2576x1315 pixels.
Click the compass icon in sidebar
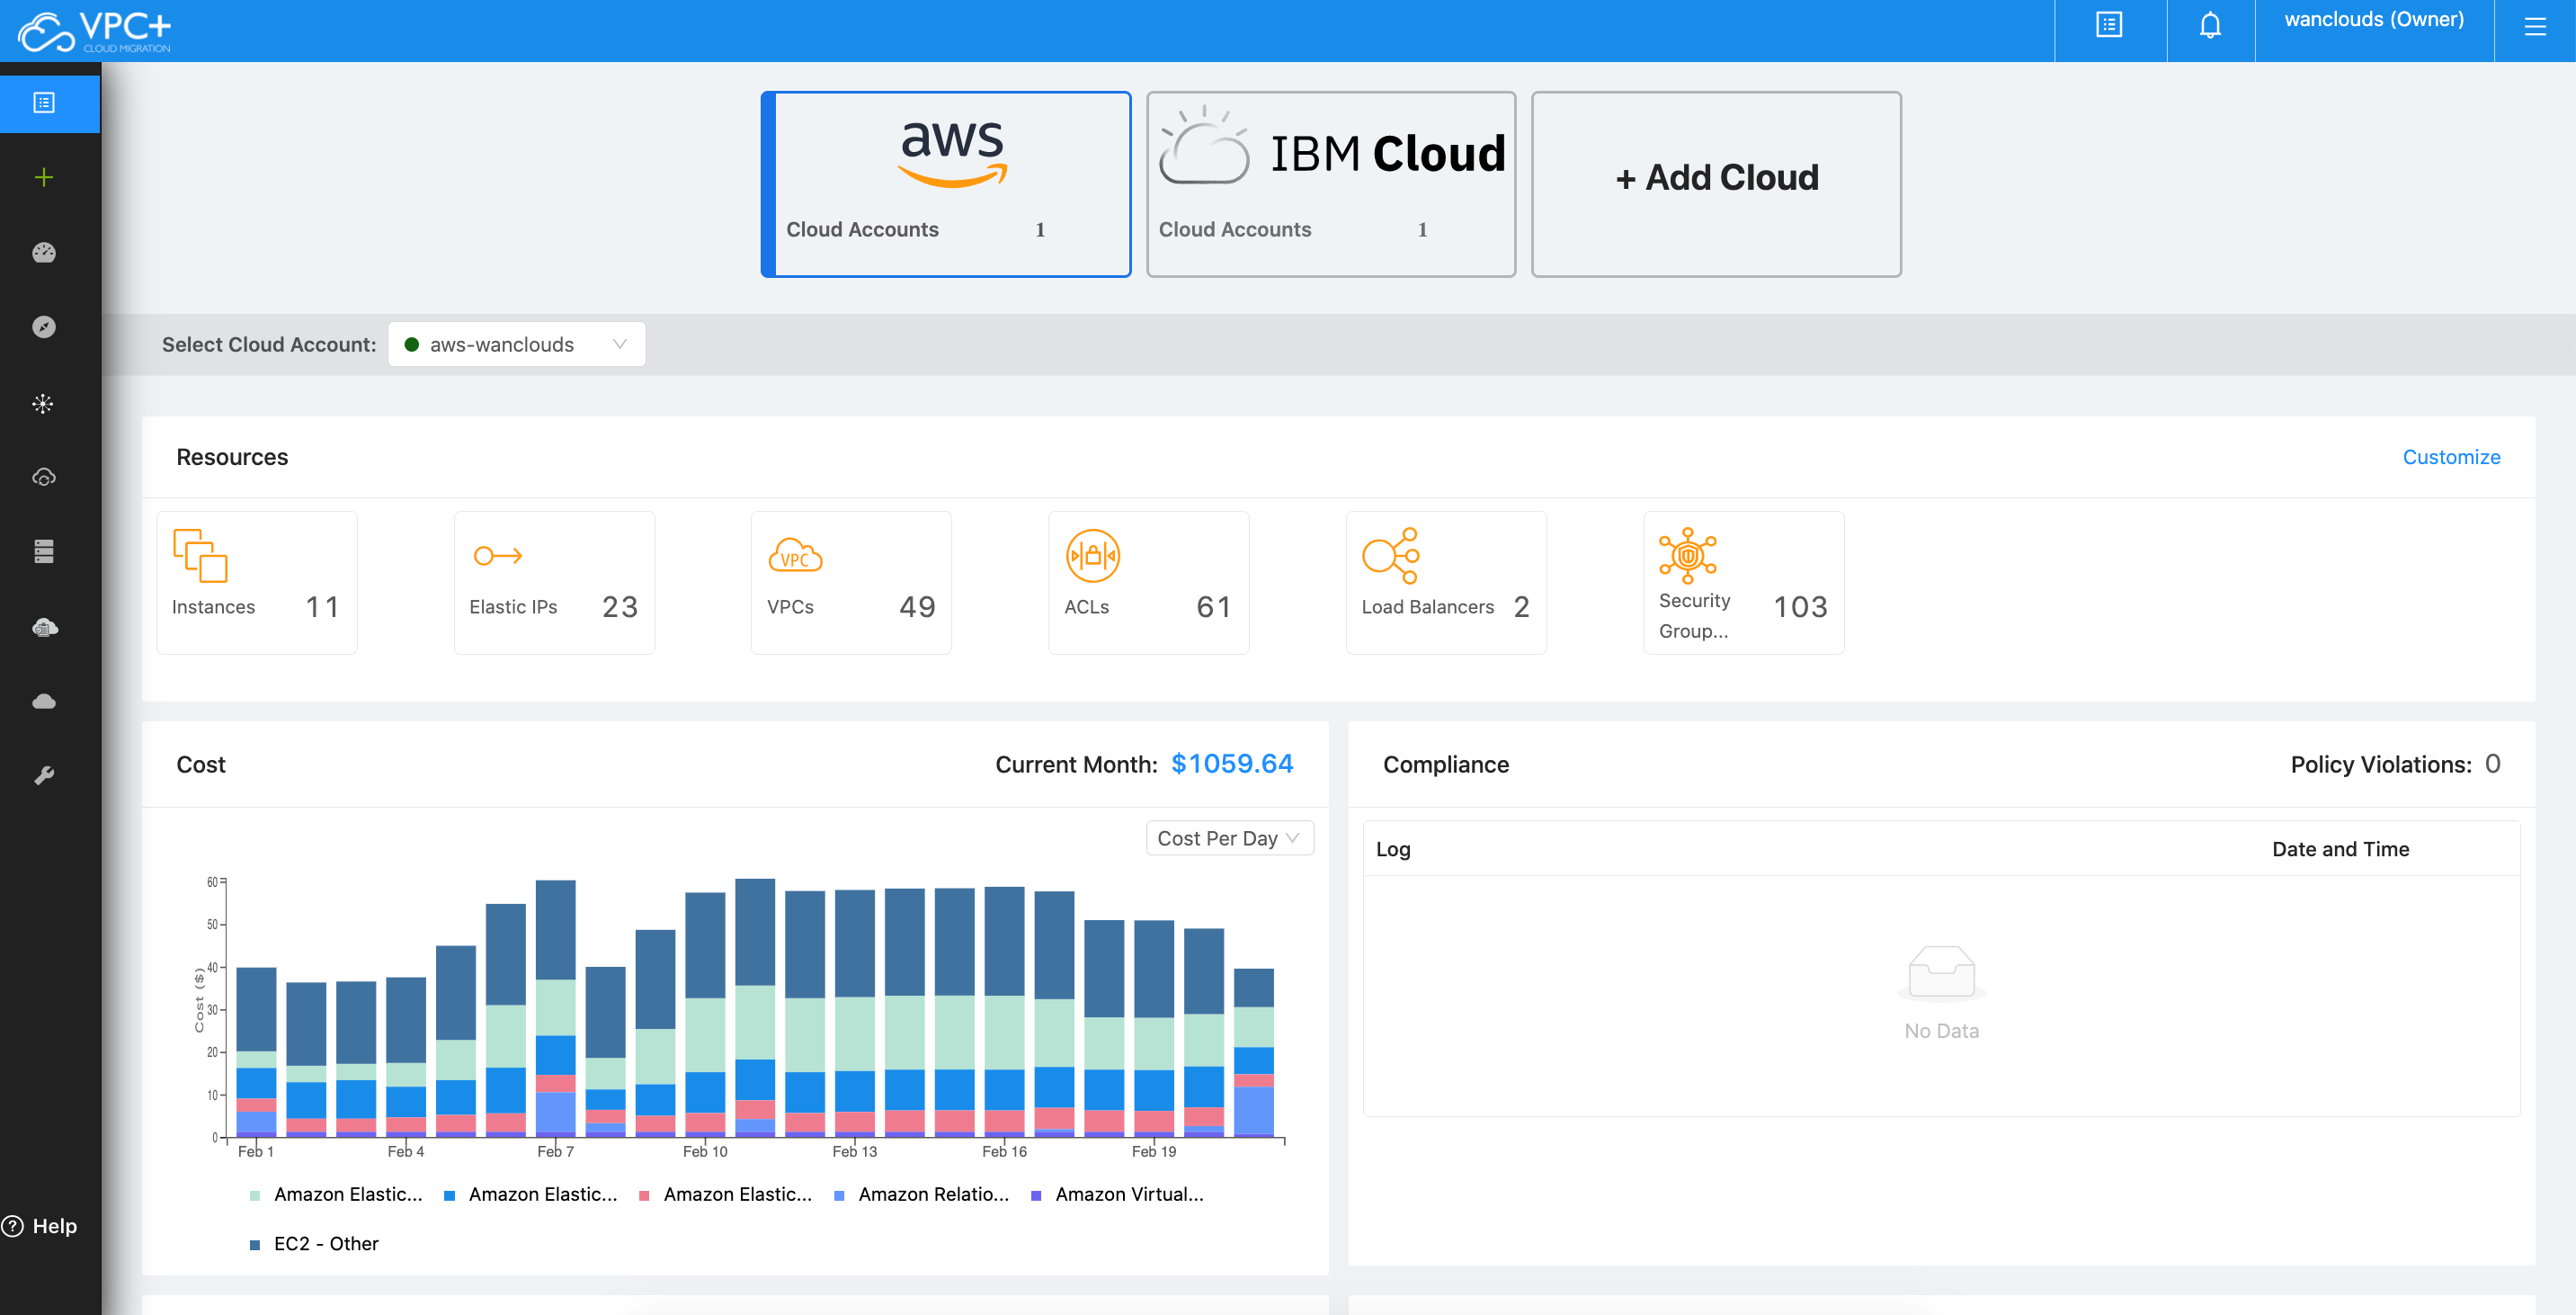[44, 327]
